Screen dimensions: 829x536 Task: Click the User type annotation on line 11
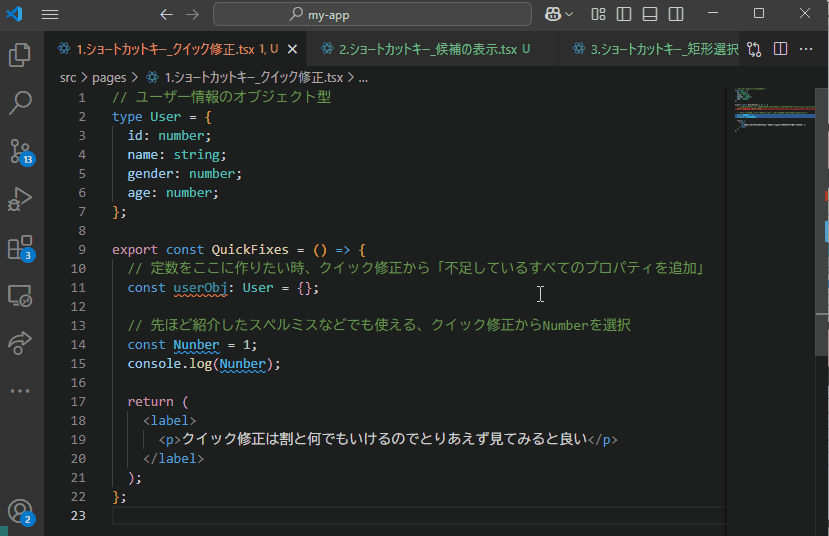(x=258, y=288)
